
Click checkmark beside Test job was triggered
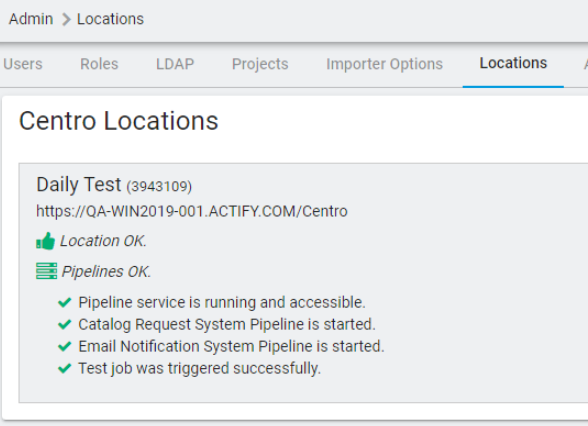point(64,369)
